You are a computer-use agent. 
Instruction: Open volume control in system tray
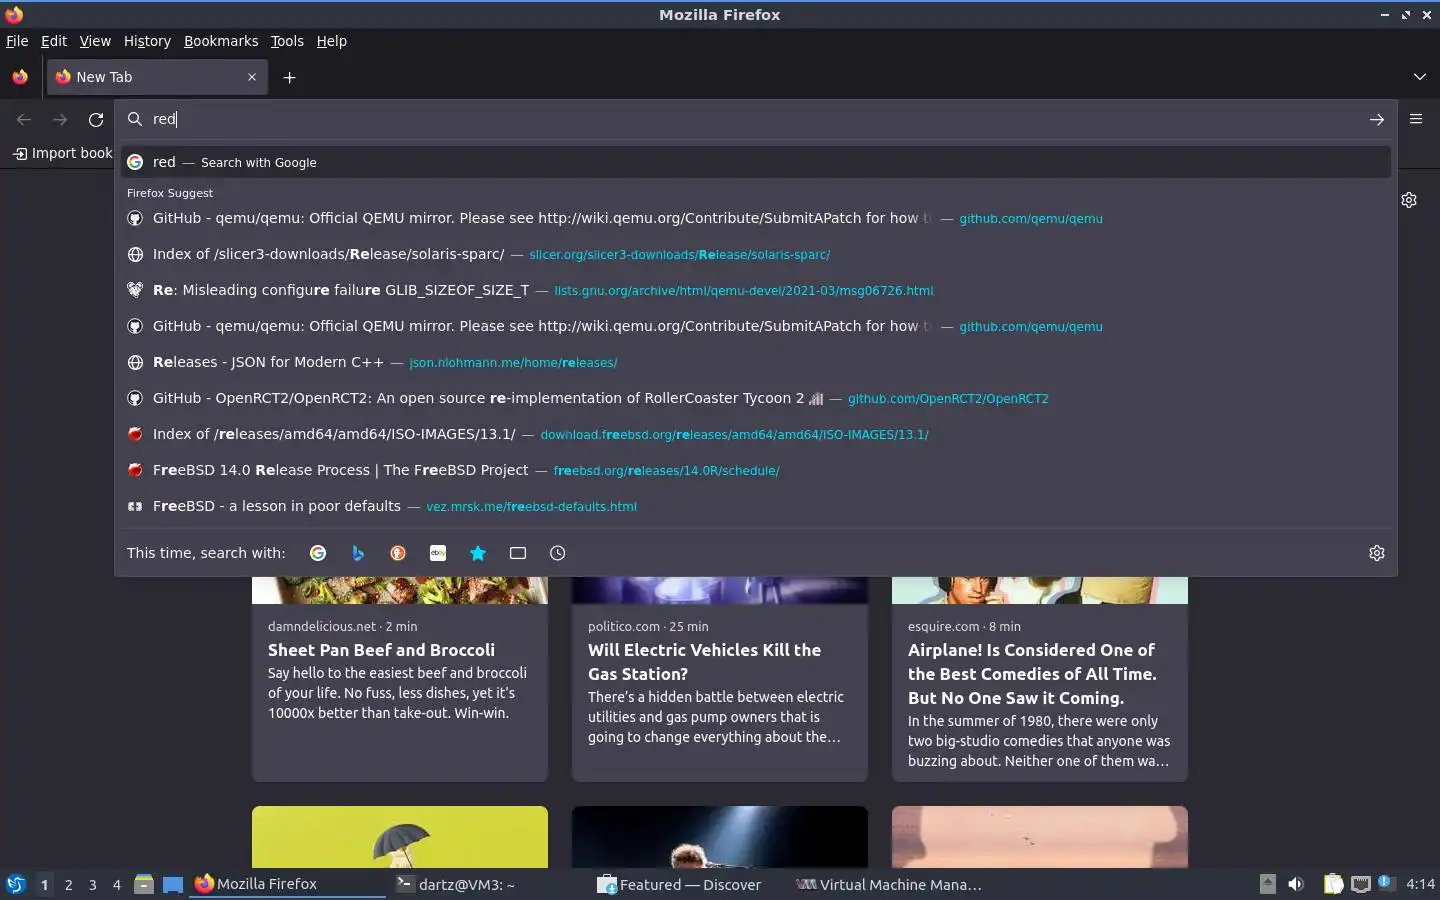[1296, 884]
